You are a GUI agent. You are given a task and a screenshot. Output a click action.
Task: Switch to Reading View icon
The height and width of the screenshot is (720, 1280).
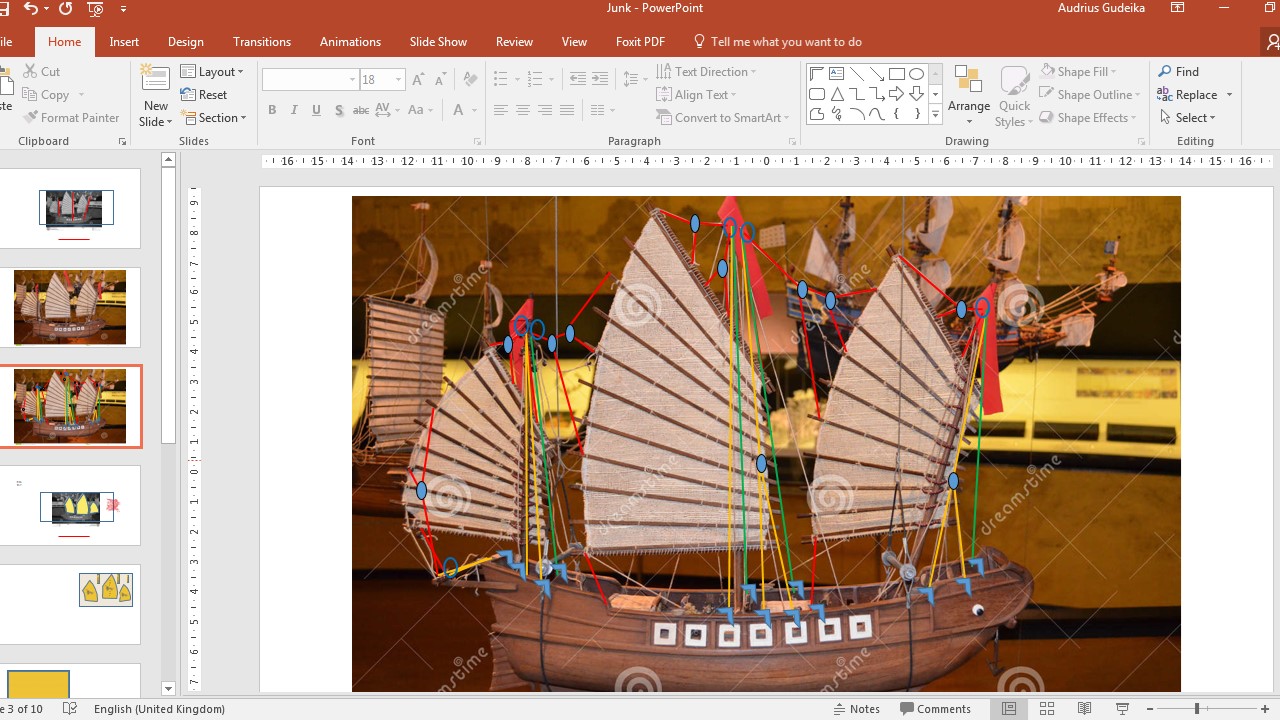pyautogui.click(x=1085, y=709)
